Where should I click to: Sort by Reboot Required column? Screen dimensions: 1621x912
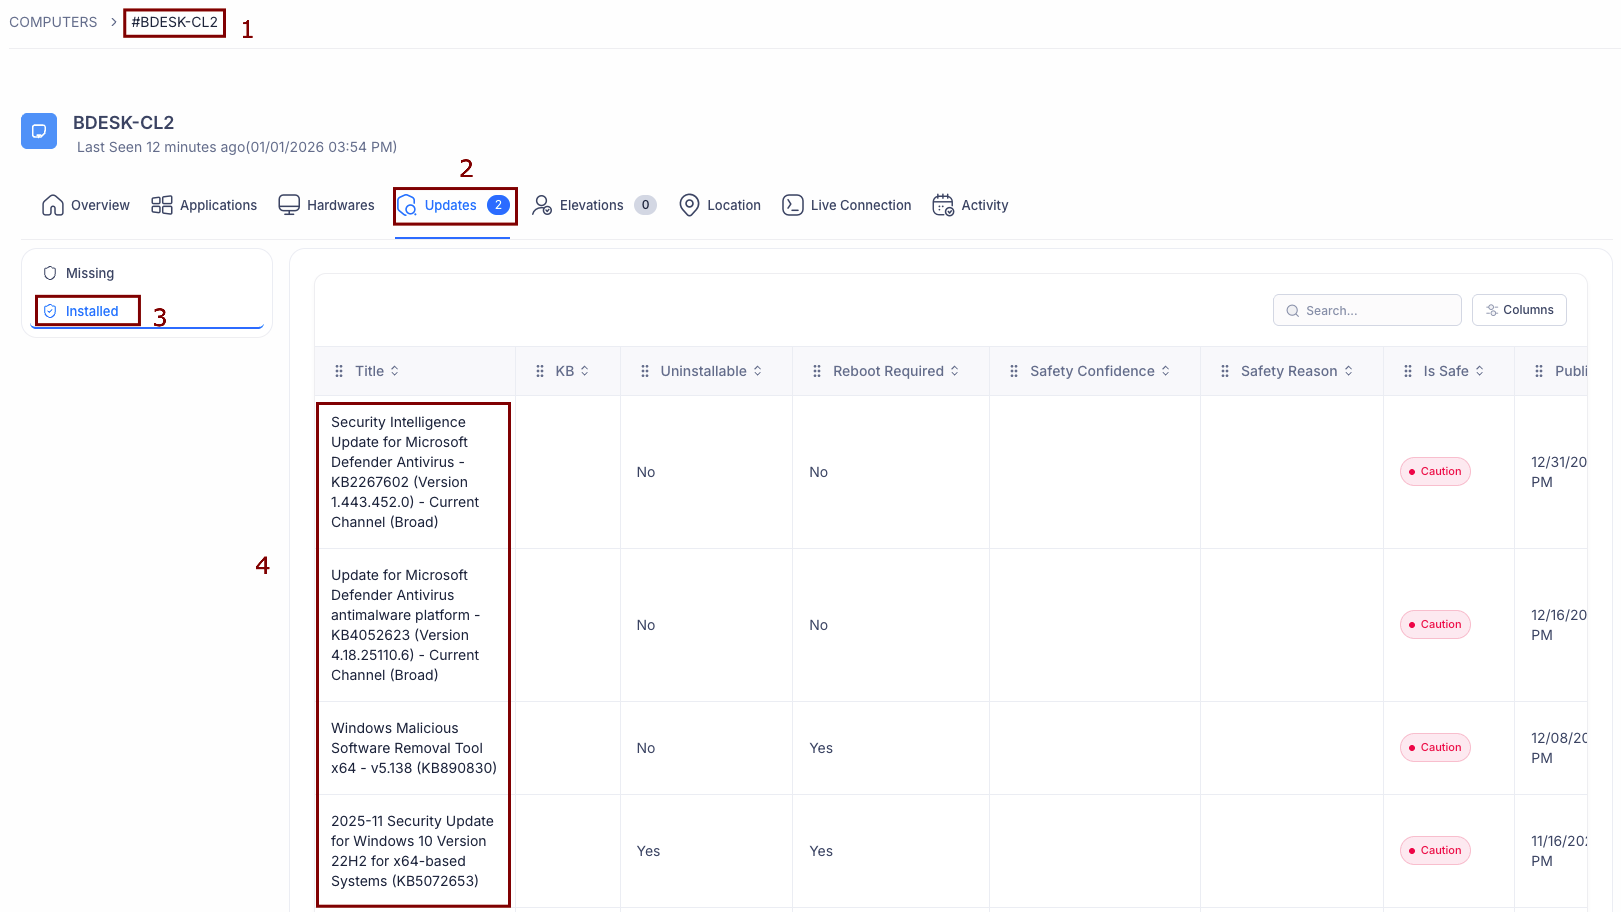(x=955, y=371)
